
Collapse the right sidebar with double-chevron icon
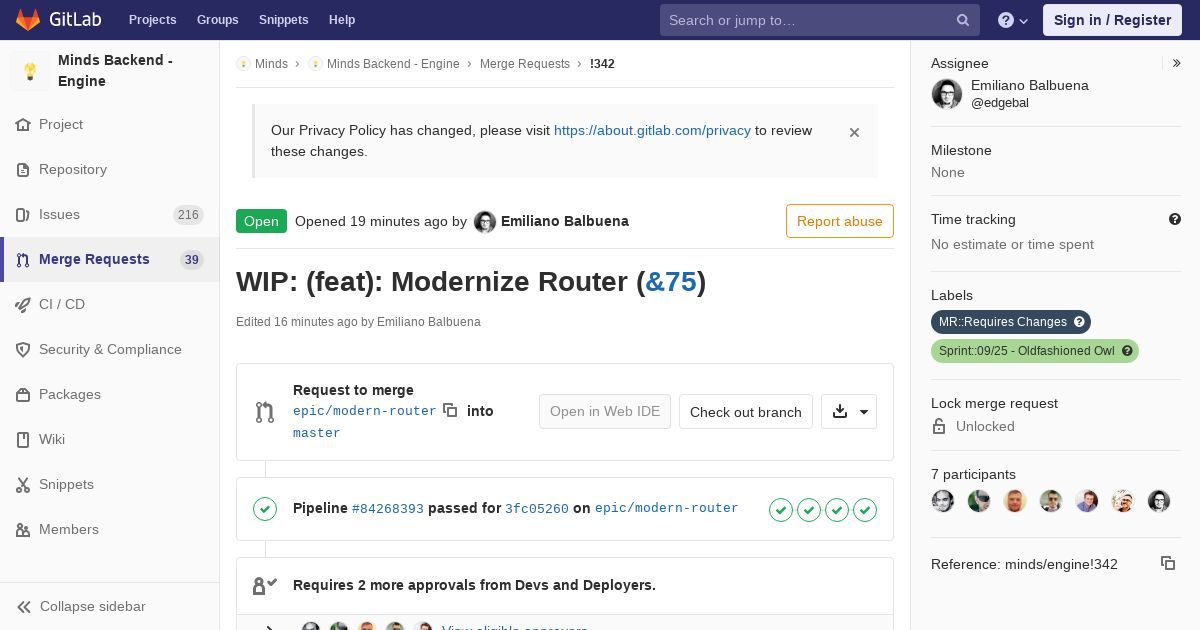point(1177,63)
